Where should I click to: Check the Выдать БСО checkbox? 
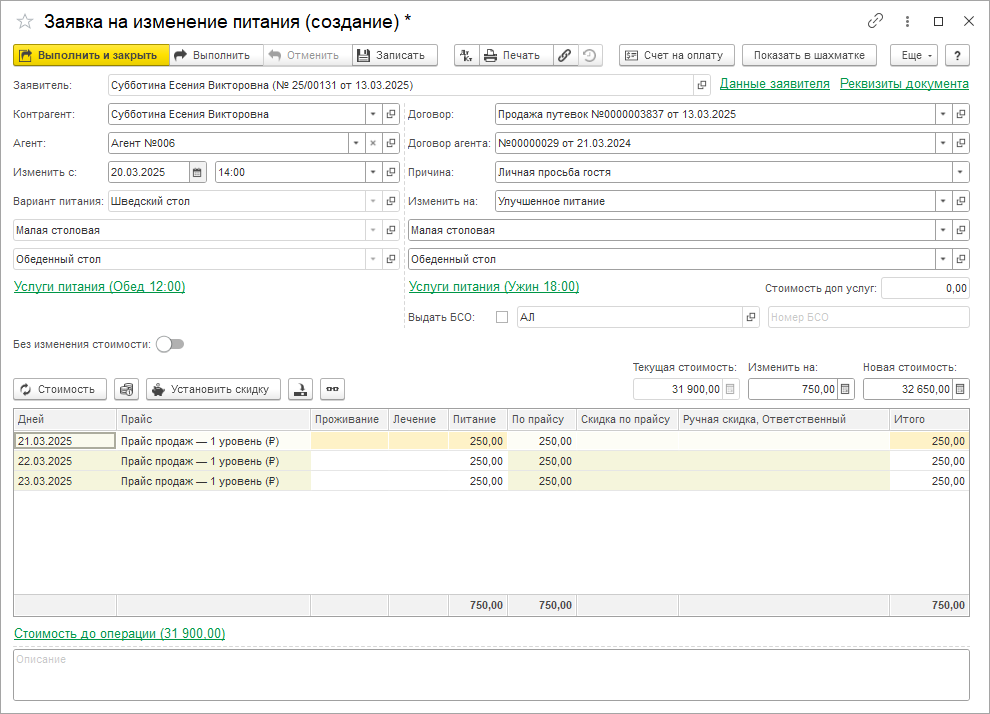pyautogui.click(x=502, y=317)
